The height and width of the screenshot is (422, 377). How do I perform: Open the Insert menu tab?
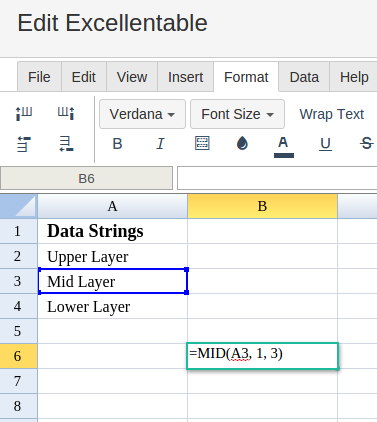185,77
